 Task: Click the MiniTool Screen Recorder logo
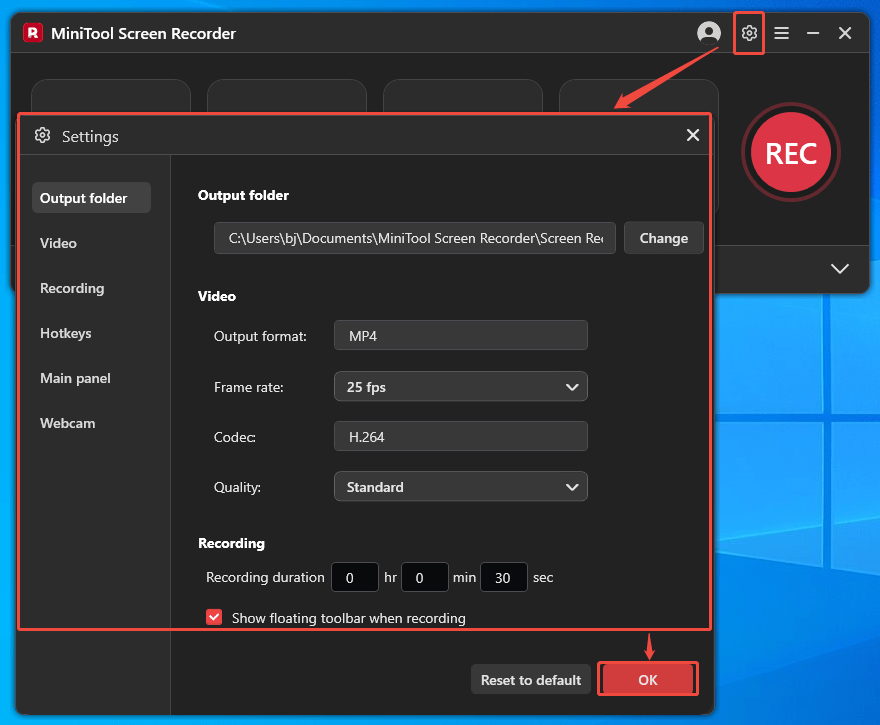[33, 33]
